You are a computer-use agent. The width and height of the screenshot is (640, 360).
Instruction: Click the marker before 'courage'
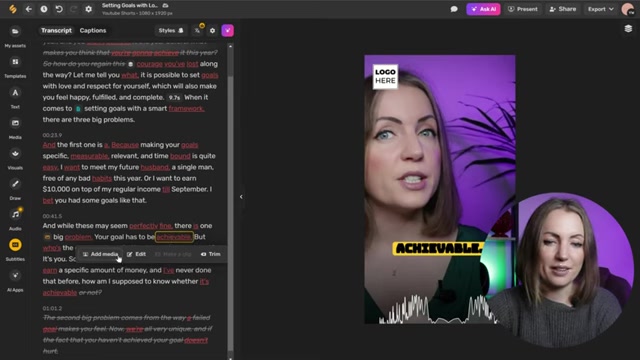coord(131,64)
